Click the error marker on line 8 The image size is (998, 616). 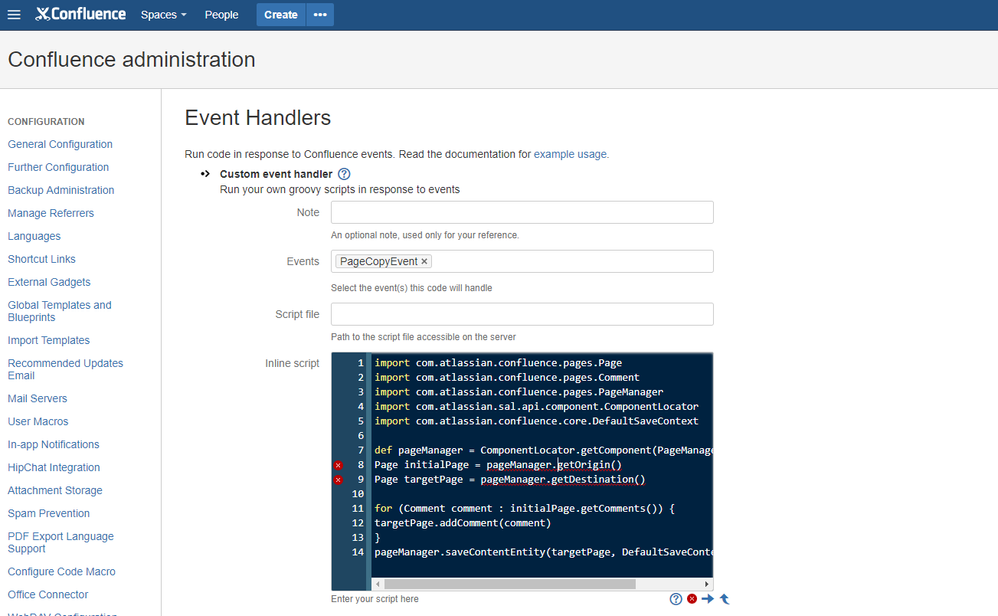click(338, 465)
